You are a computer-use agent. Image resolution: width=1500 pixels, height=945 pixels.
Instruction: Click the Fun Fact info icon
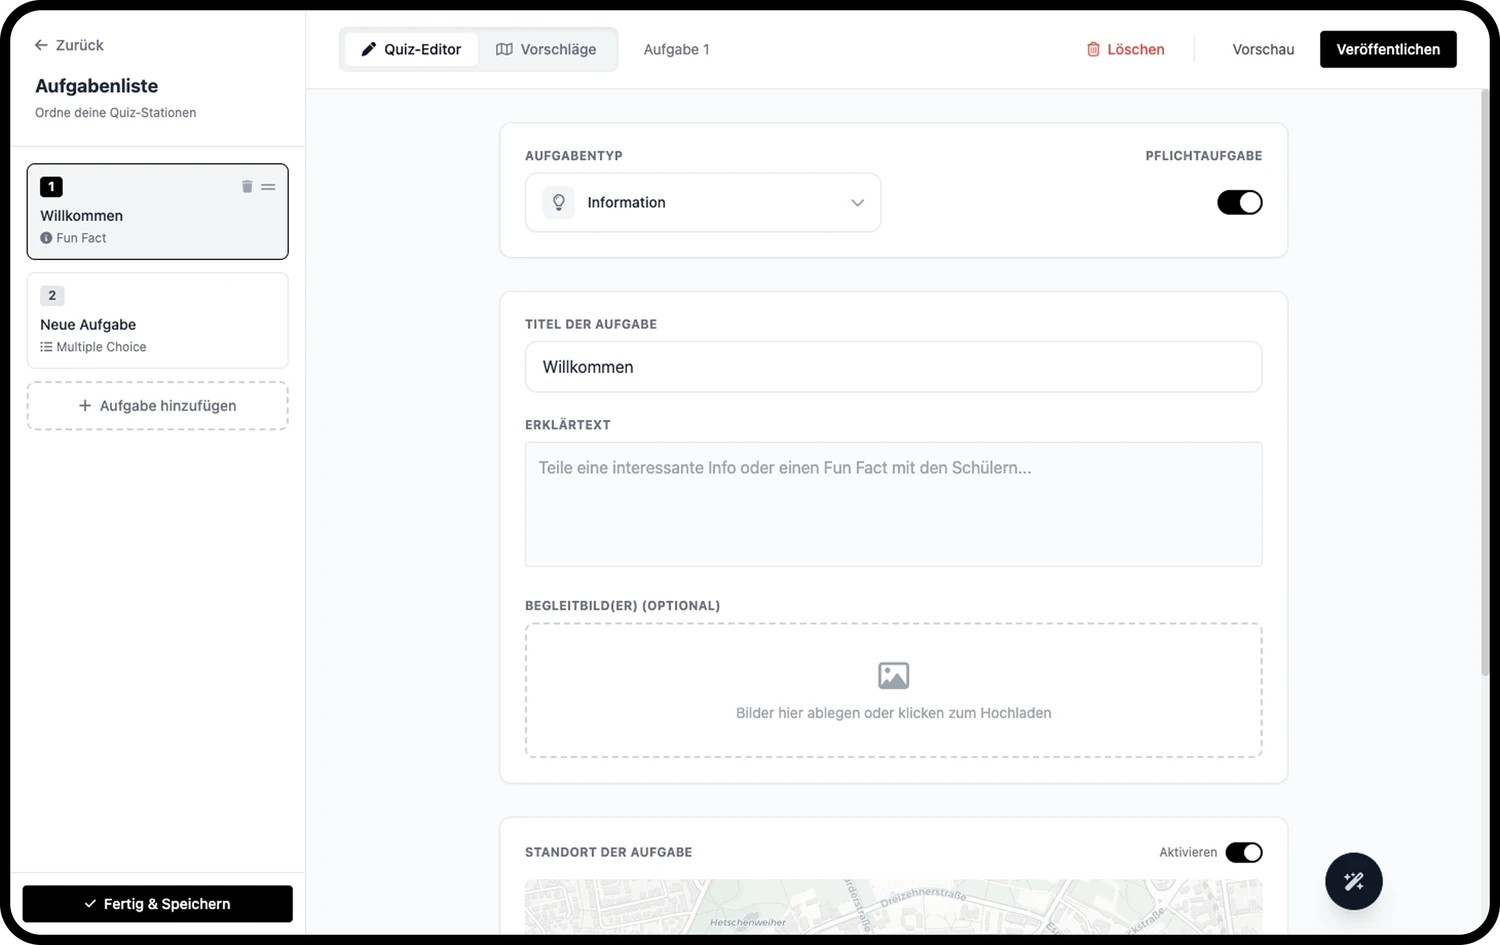tap(46, 238)
